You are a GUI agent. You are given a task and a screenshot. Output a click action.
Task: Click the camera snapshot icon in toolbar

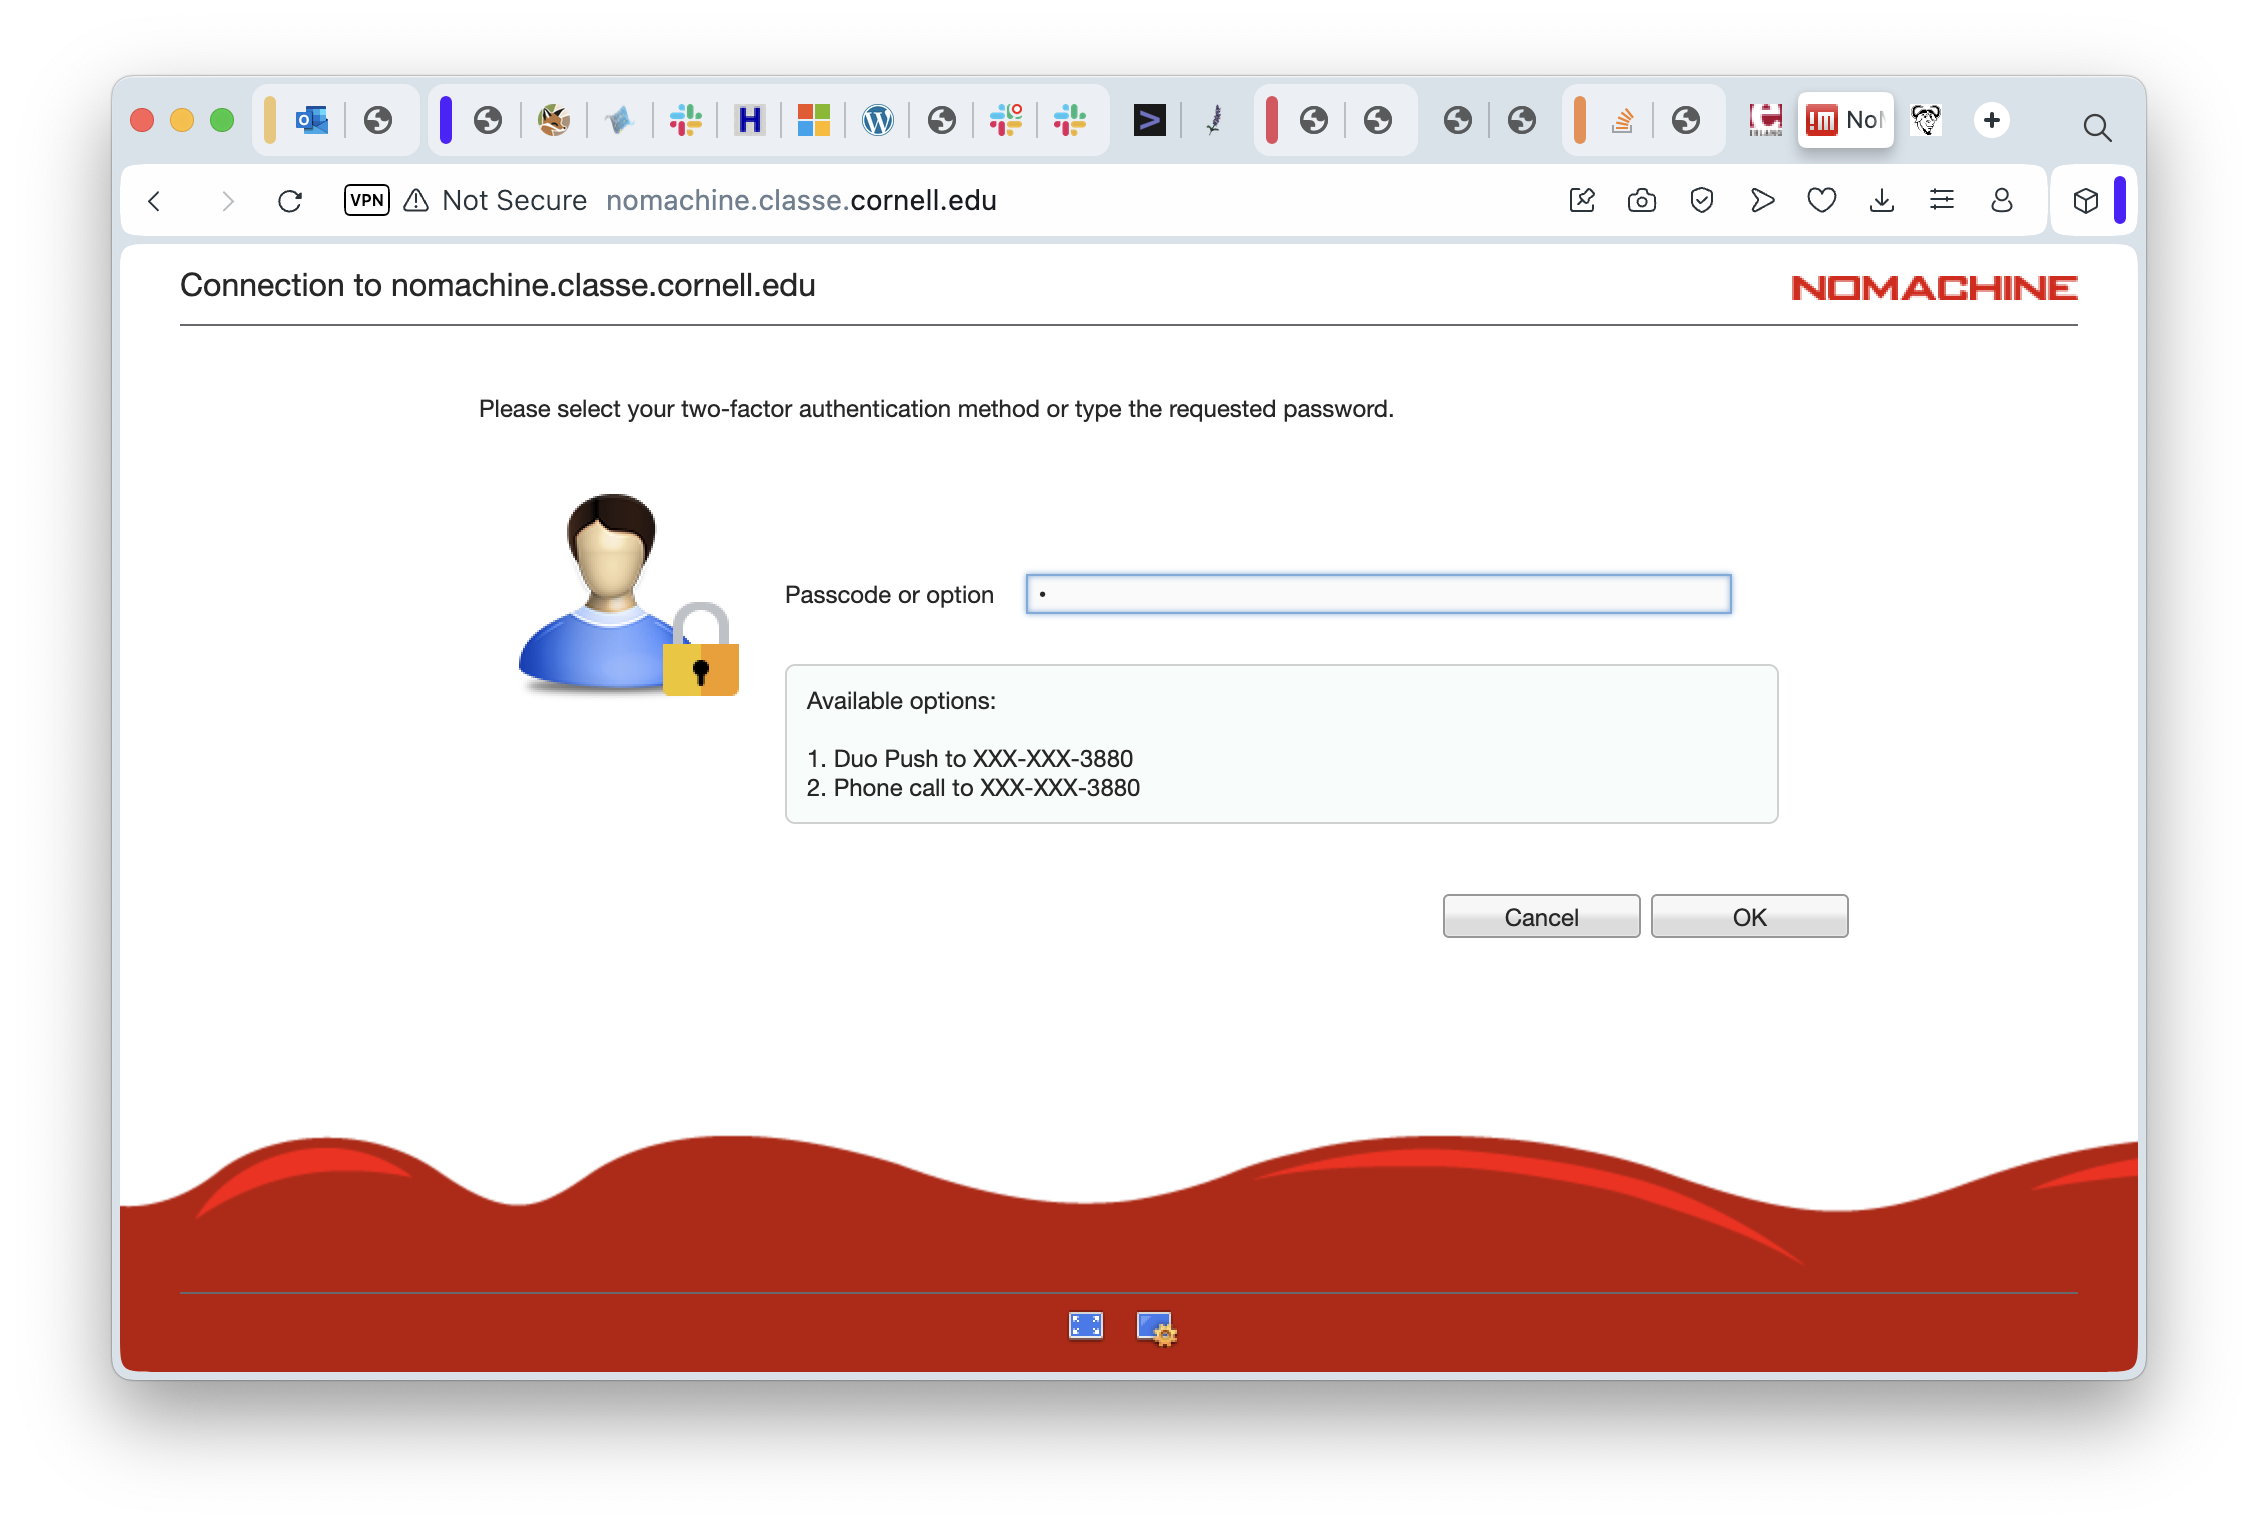1641,201
